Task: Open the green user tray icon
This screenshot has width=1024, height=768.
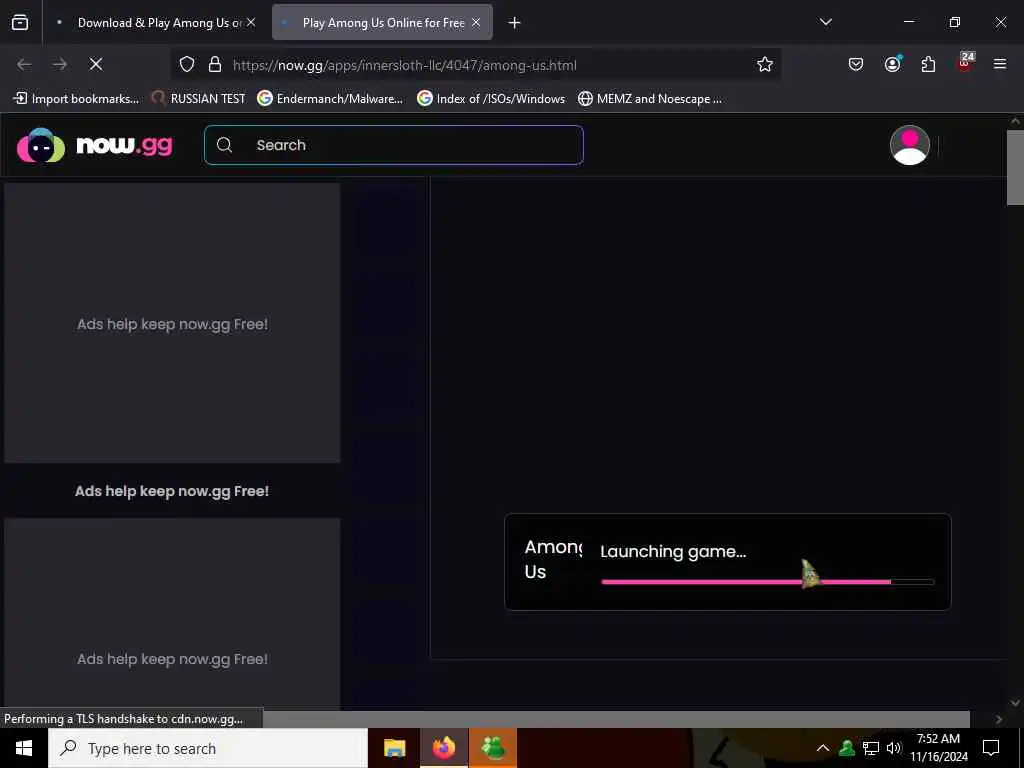Action: (x=847, y=748)
